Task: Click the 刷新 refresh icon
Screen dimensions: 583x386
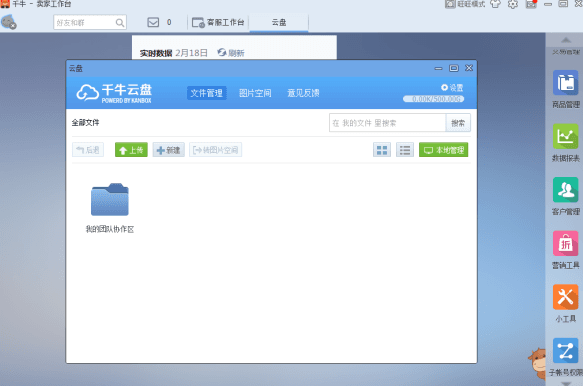Action: click(222, 52)
